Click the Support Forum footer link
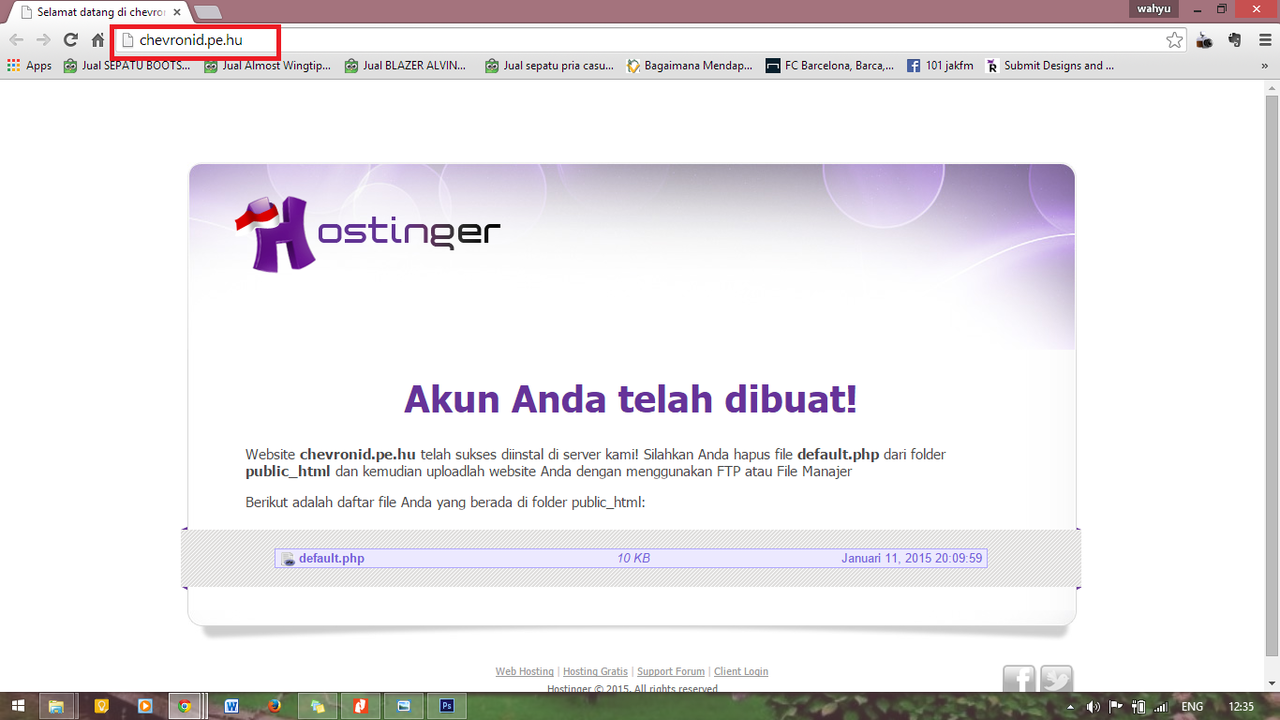Image resolution: width=1280 pixels, height=720 pixels. tap(671, 671)
